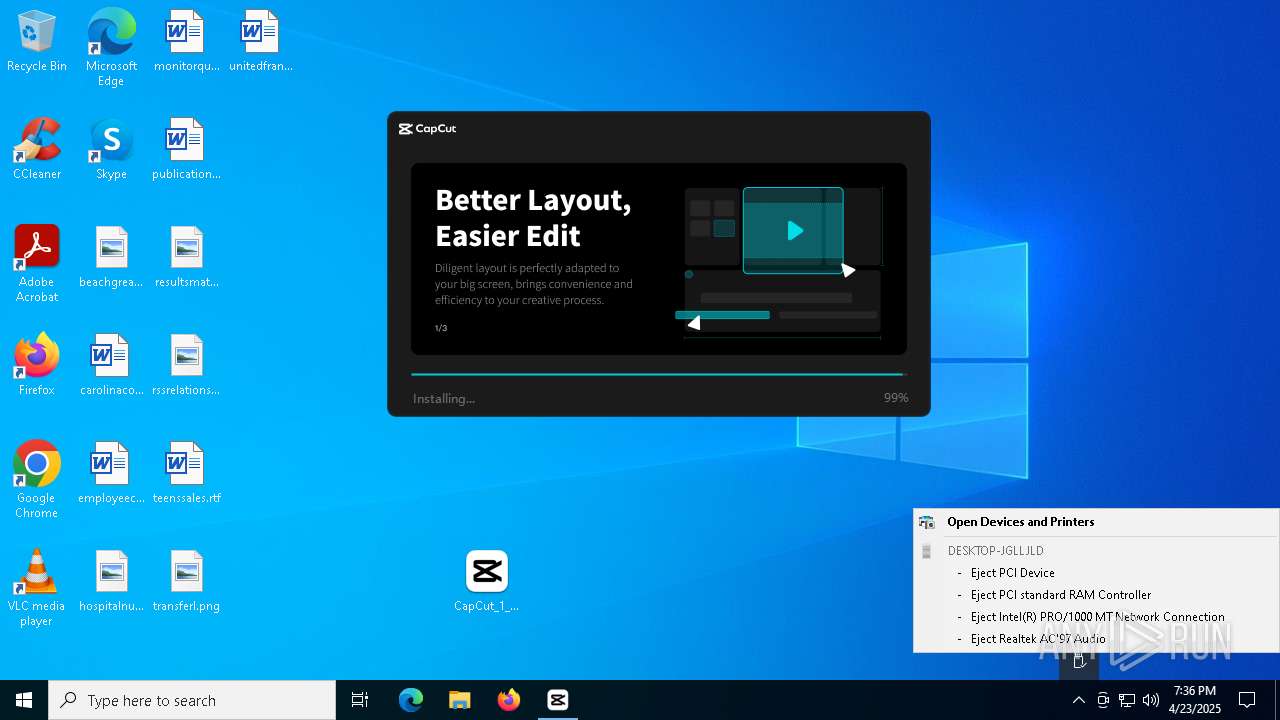The image size is (1280, 720).
Task: Open network status tray icon
Action: point(1127,700)
